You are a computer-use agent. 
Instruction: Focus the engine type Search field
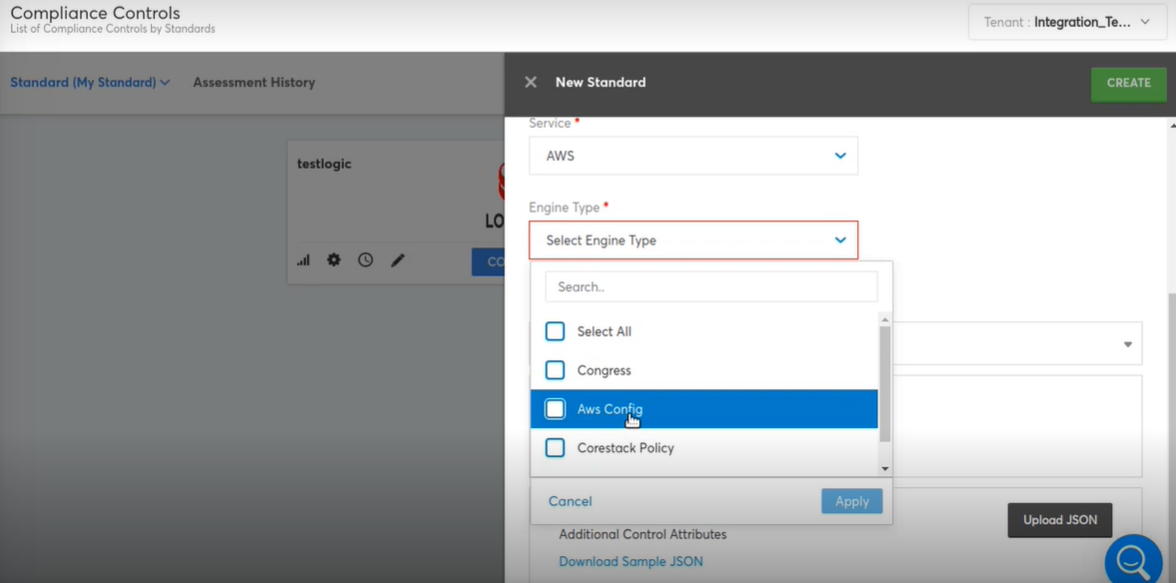pos(711,287)
